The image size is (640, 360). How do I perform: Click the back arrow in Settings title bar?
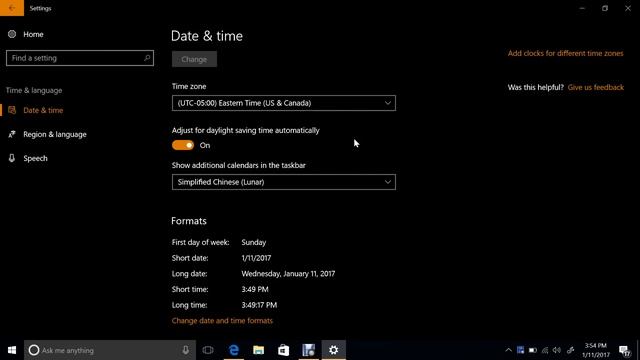pyautogui.click(x=12, y=8)
